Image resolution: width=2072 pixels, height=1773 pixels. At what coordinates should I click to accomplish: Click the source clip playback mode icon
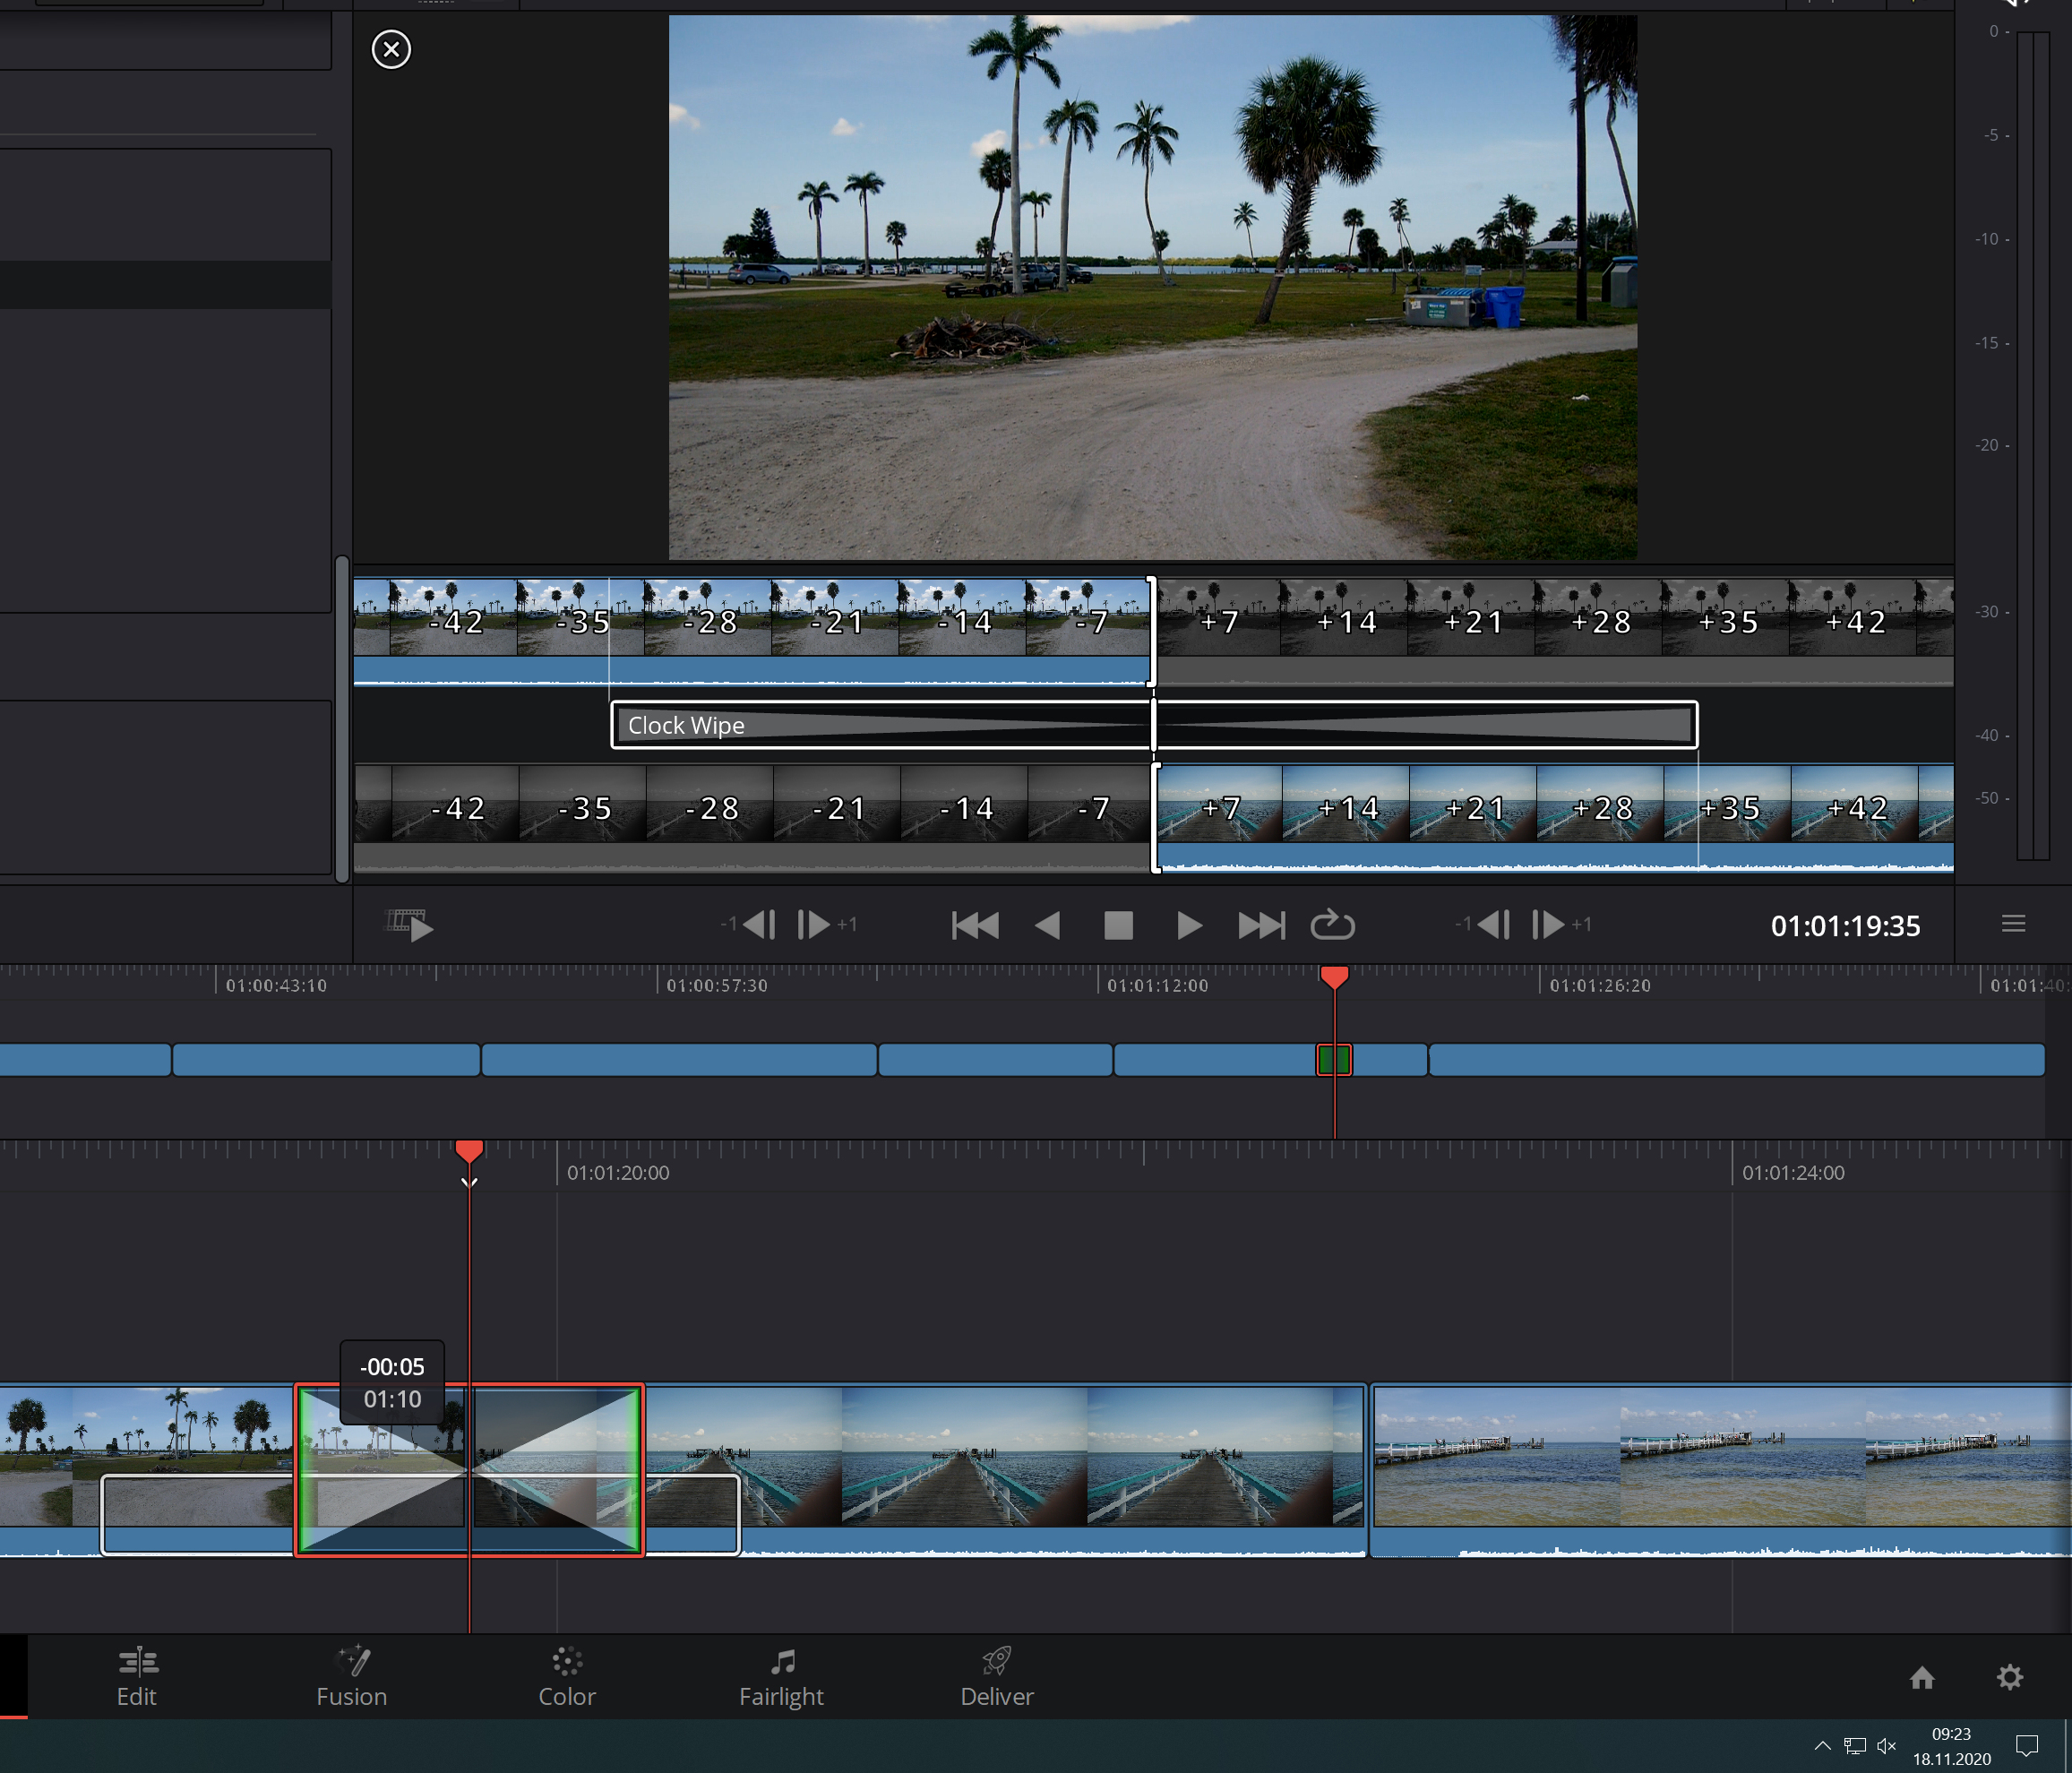pos(410,925)
